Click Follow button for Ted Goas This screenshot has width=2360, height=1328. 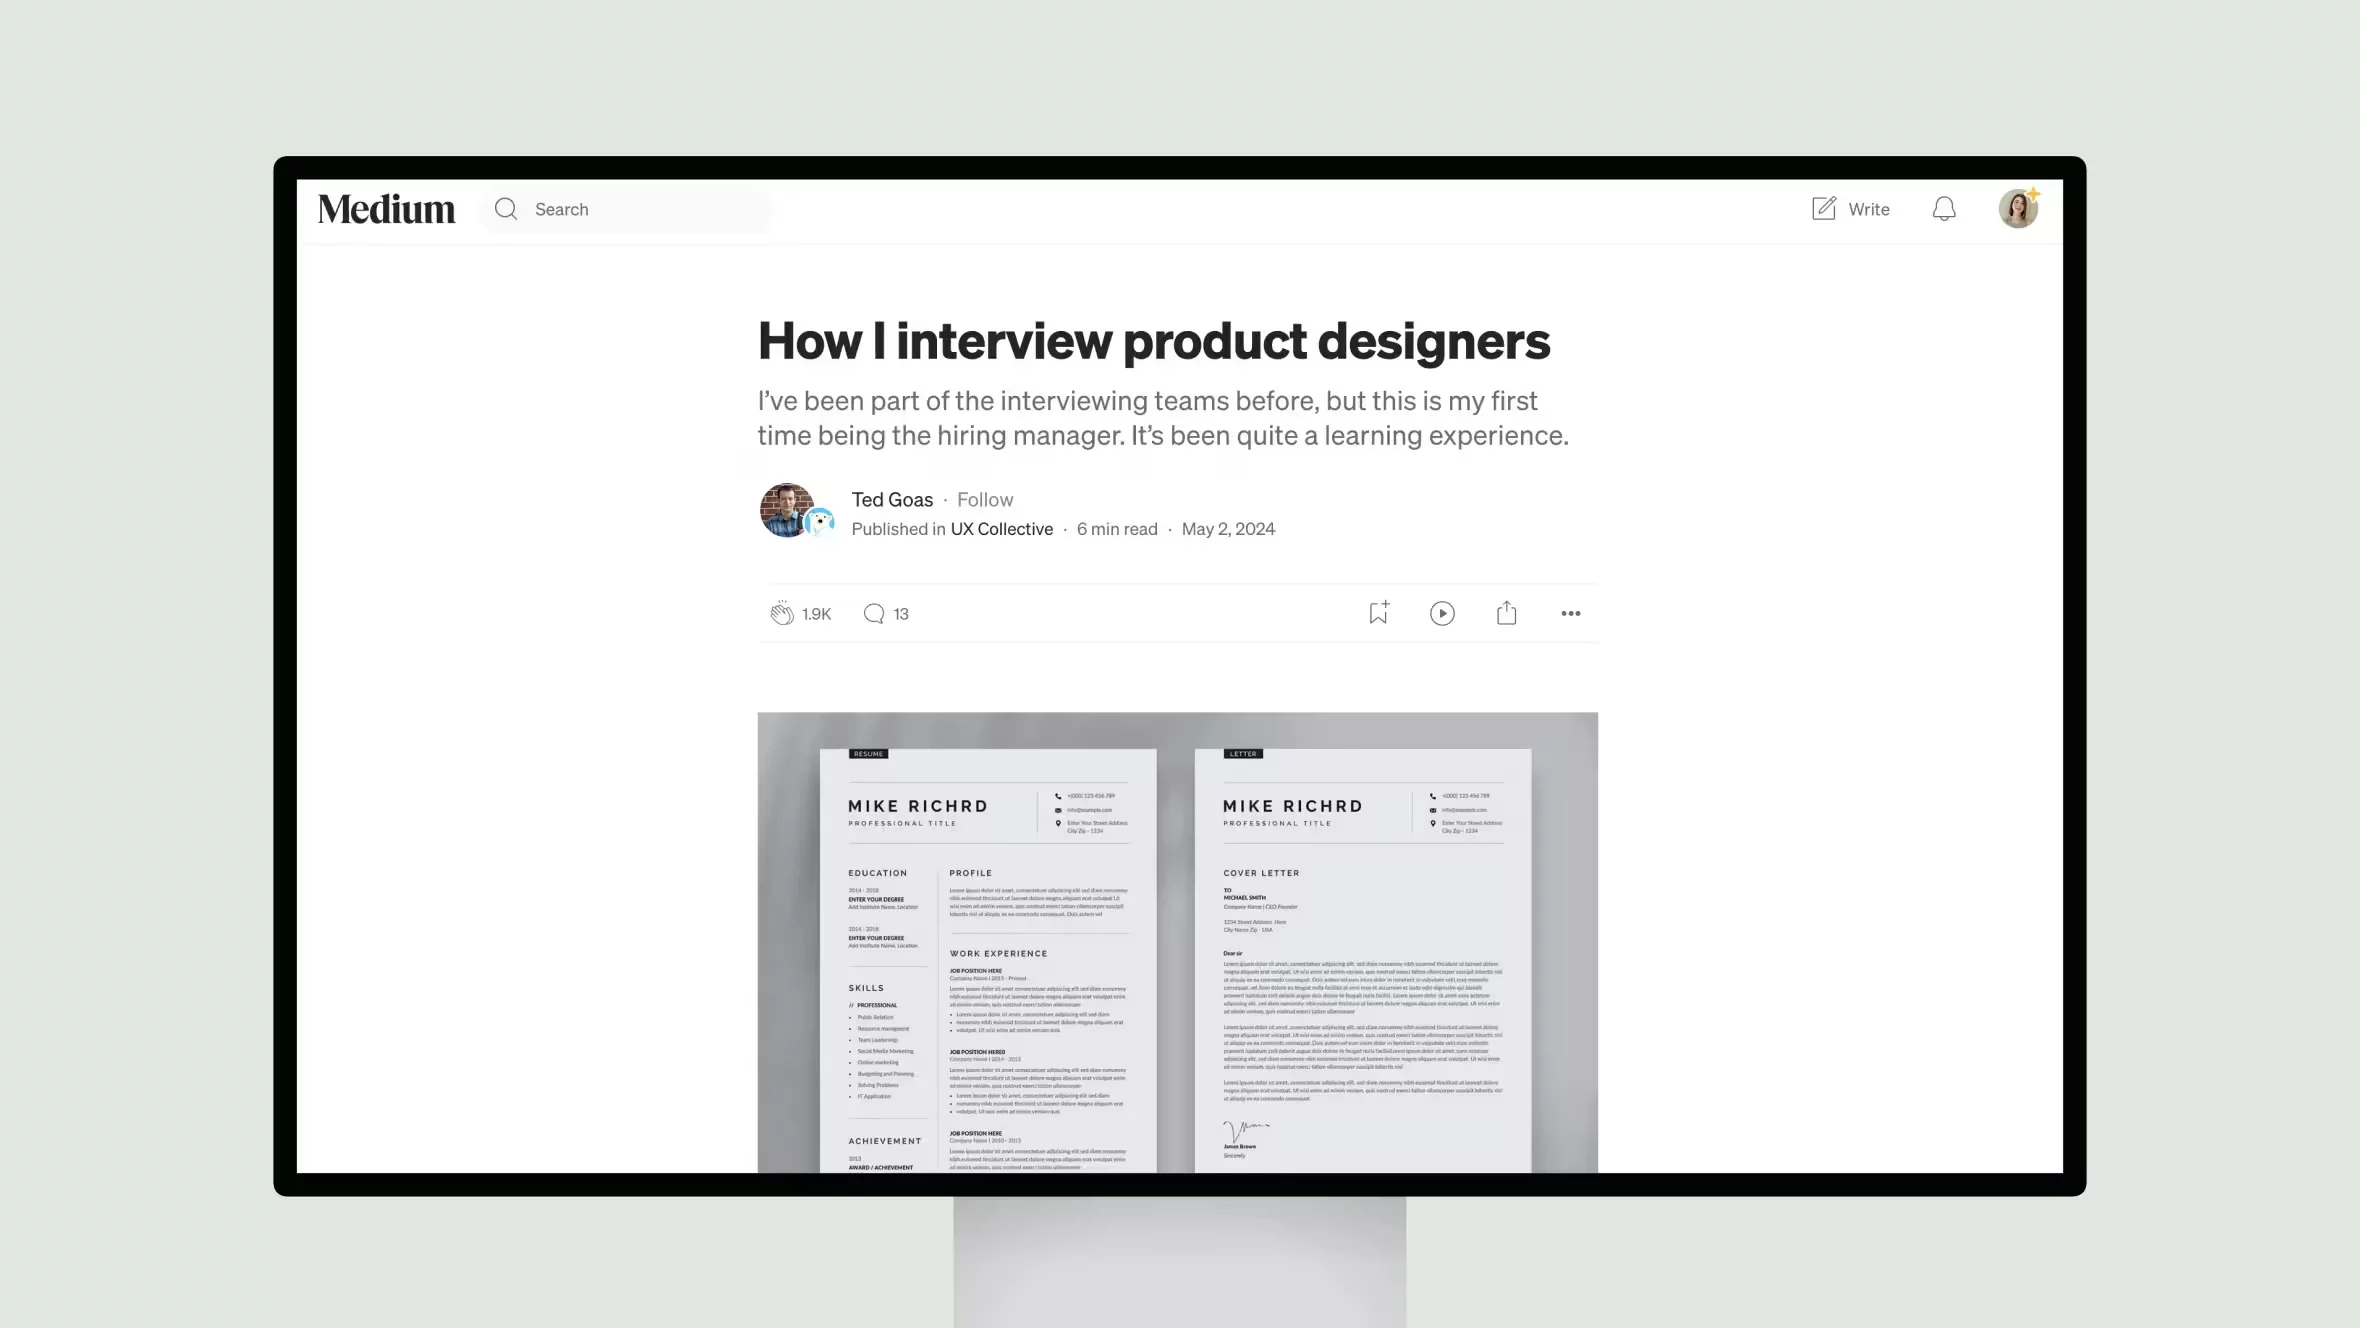(x=985, y=499)
